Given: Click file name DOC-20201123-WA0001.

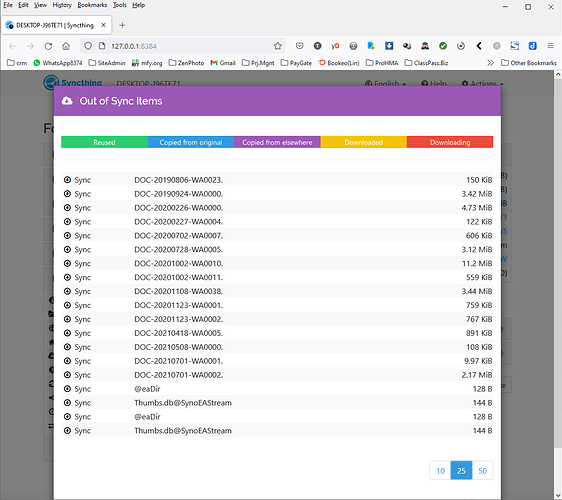Looking at the screenshot, I should (178, 305).
